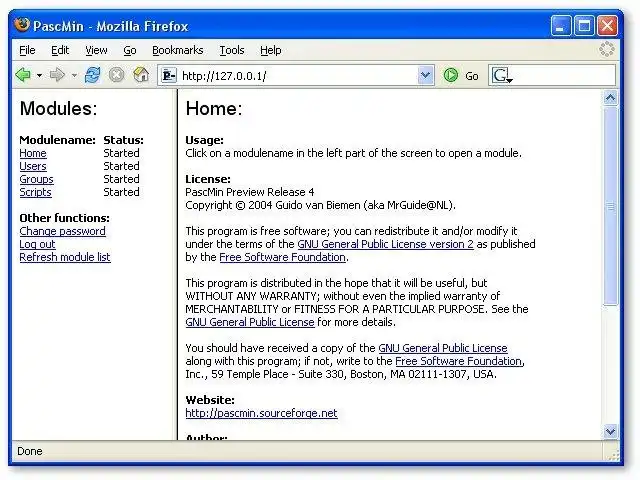The image size is (640, 480).
Task: Click the site favicon in address bar
Action: (x=168, y=76)
